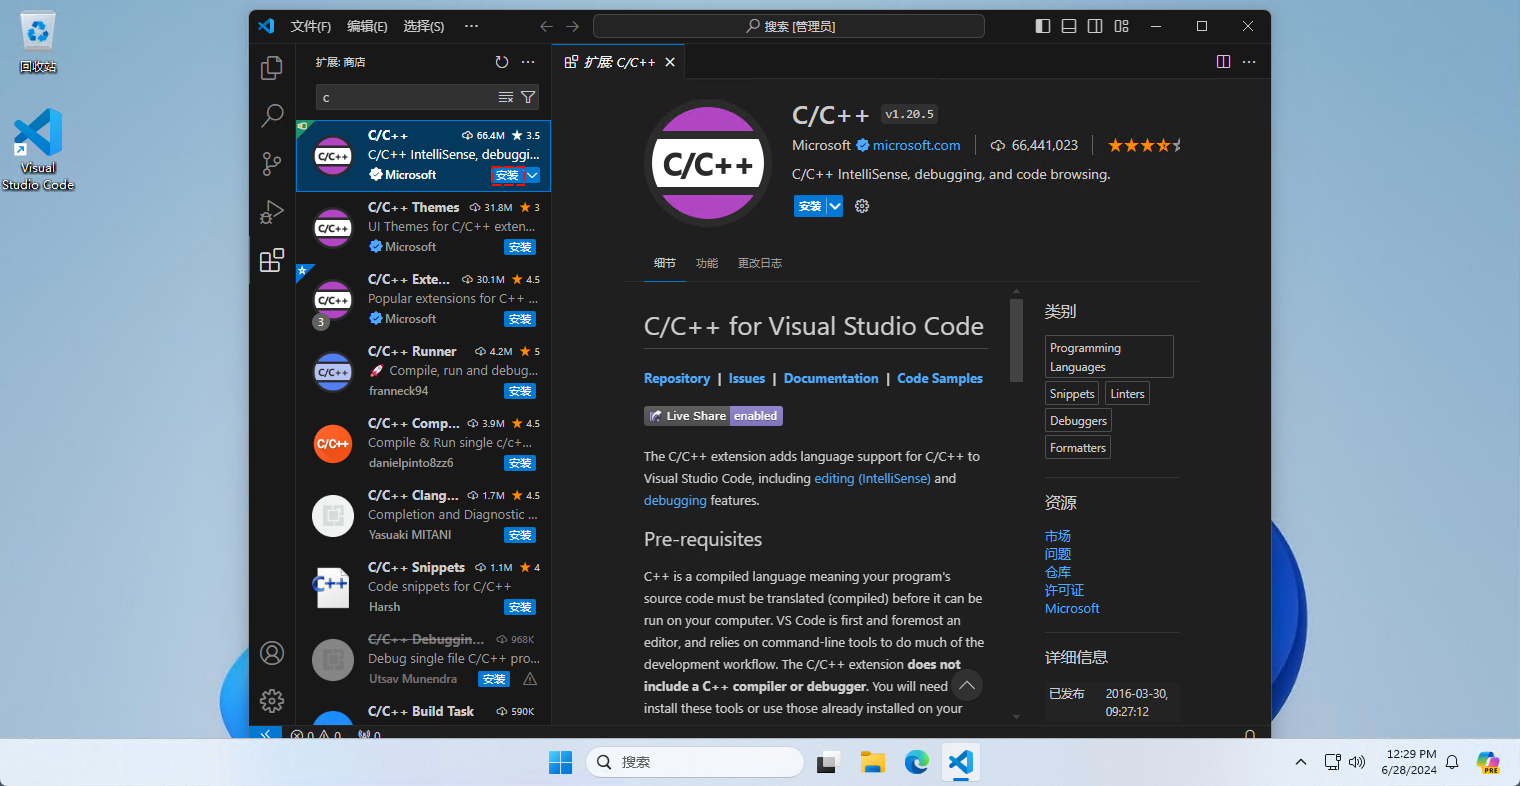Image resolution: width=1520 pixels, height=786 pixels.
Task: Toggle the primary sidebar visibility
Action: 1041,25
